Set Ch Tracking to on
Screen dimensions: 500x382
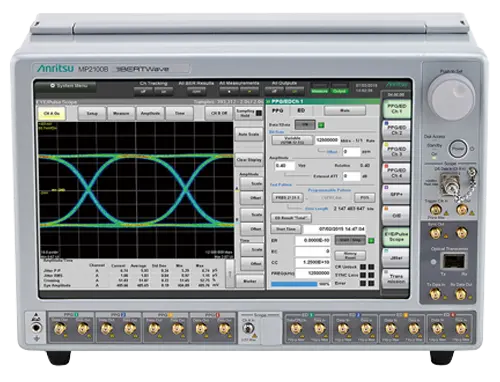click(x=164, y=91)
